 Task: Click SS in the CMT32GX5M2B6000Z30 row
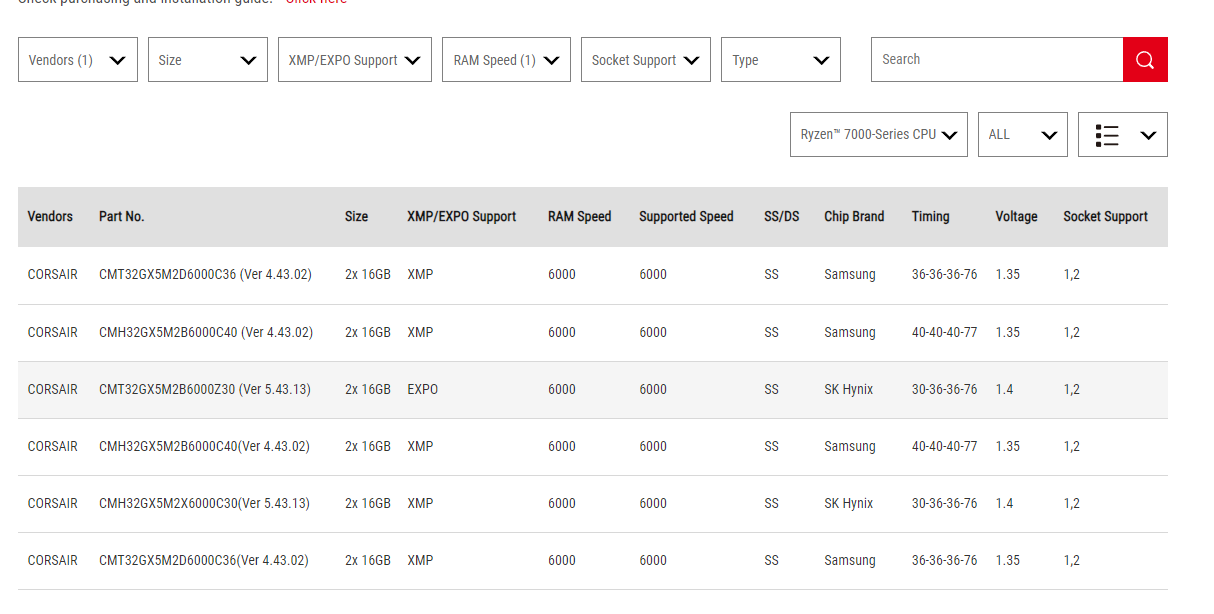coord(771,390)
